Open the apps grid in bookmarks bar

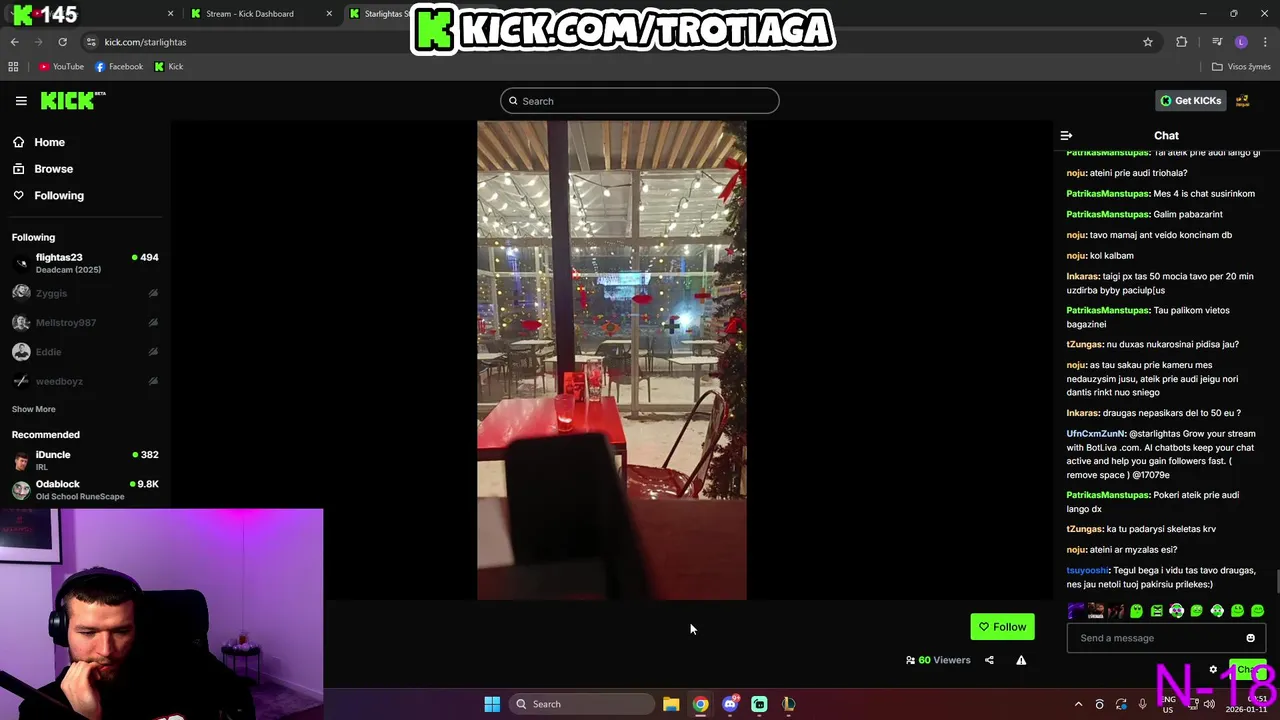13,67
